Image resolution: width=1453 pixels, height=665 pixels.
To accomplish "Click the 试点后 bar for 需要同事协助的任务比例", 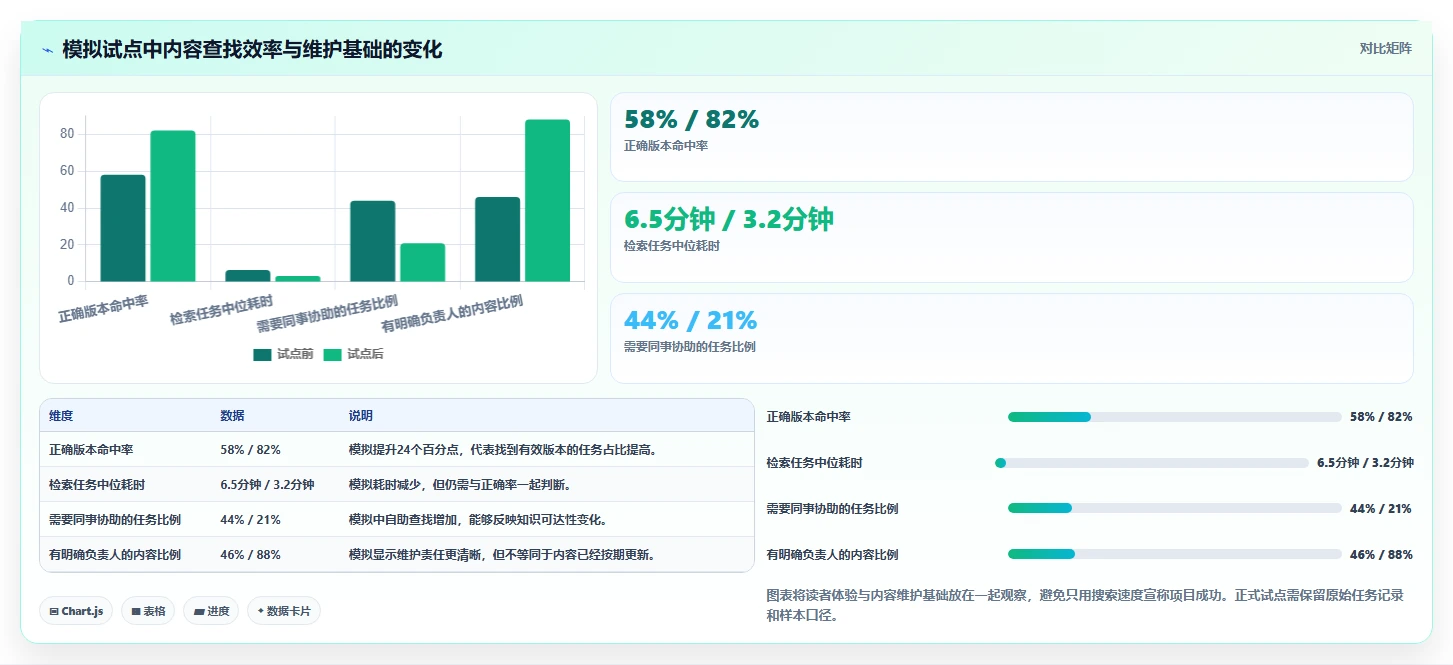I will pos(422,262).
